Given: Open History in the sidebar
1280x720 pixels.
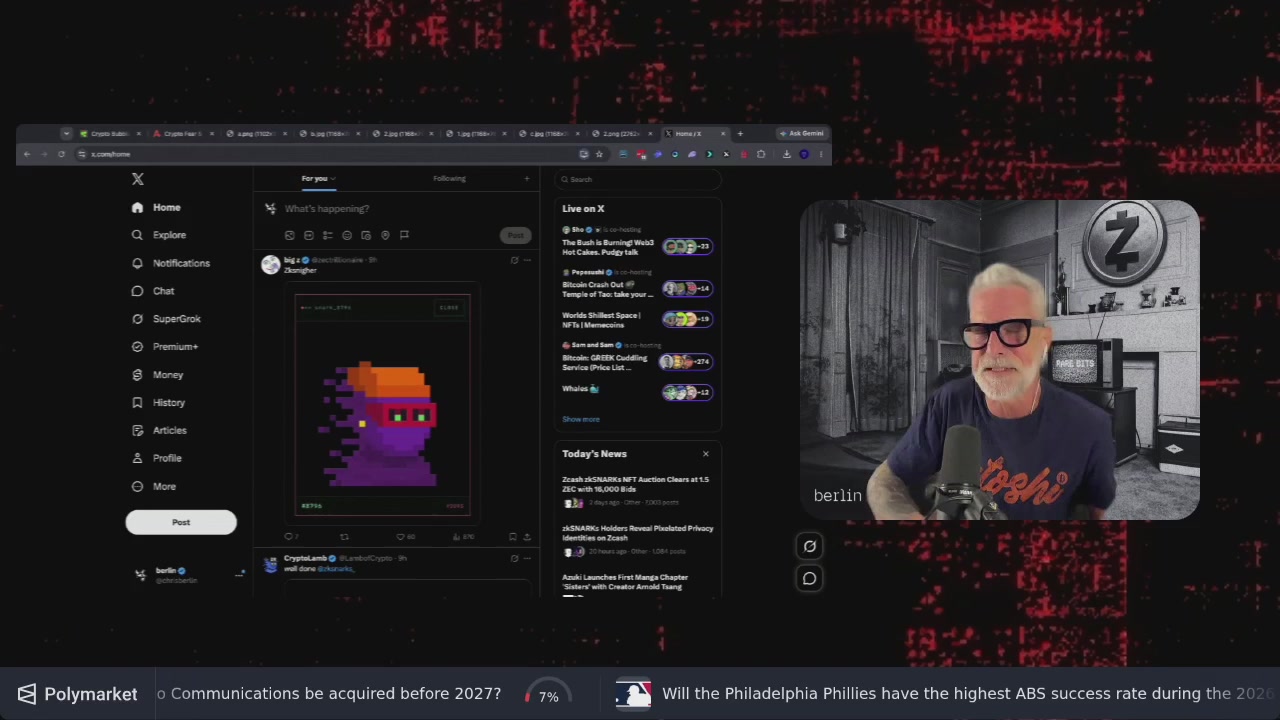Looking at the screenshot, I should click(159, 403).
